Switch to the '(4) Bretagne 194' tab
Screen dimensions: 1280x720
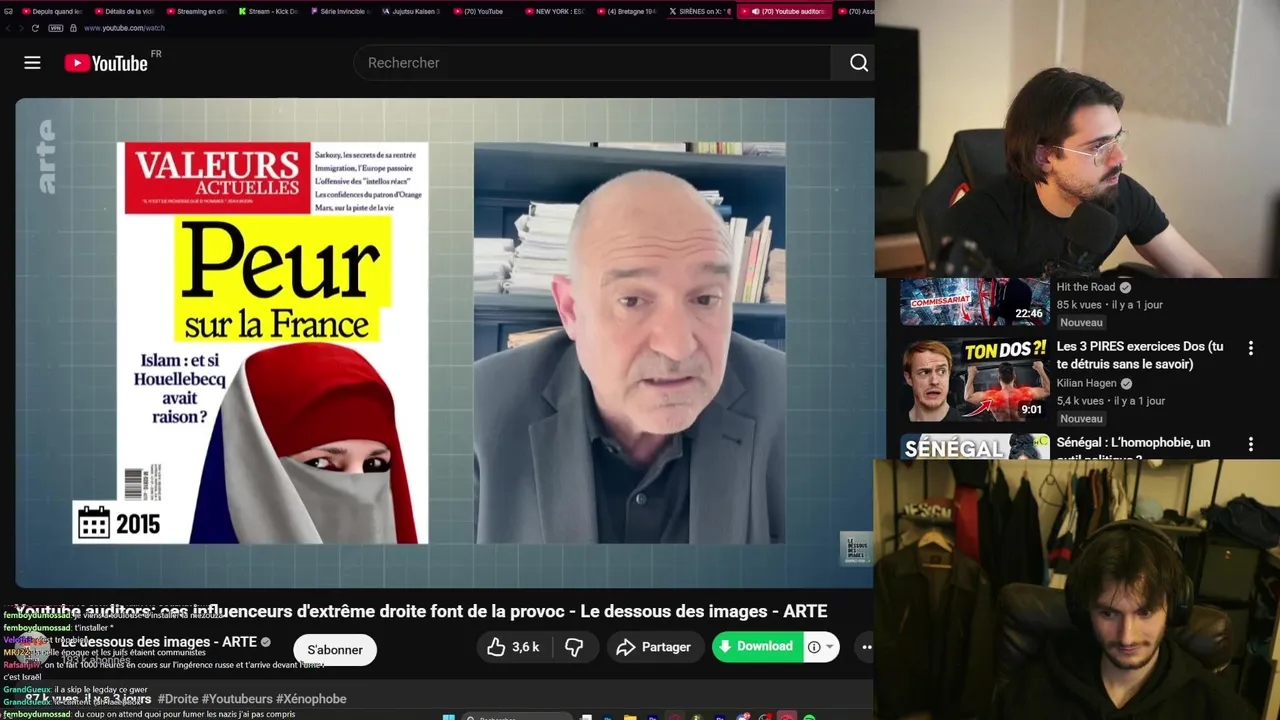pyautogui.click(x=628, y=11)
